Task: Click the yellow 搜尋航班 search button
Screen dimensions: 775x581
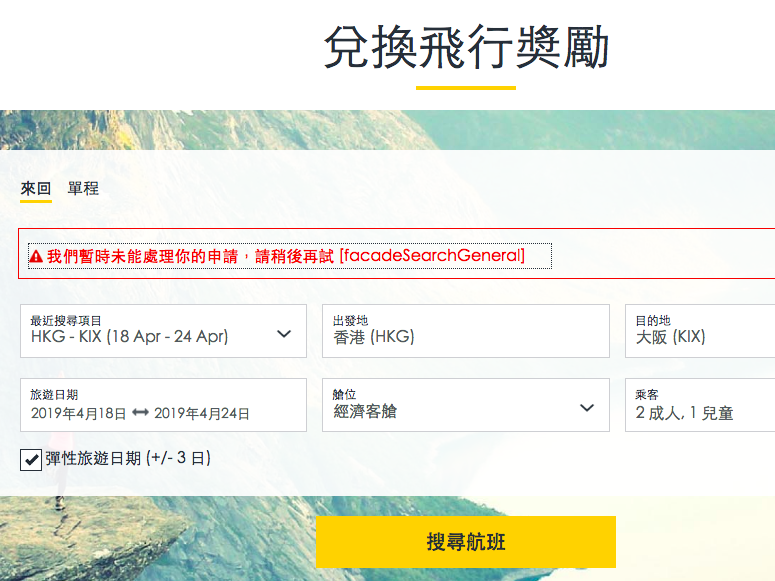Action: (466, 542)
